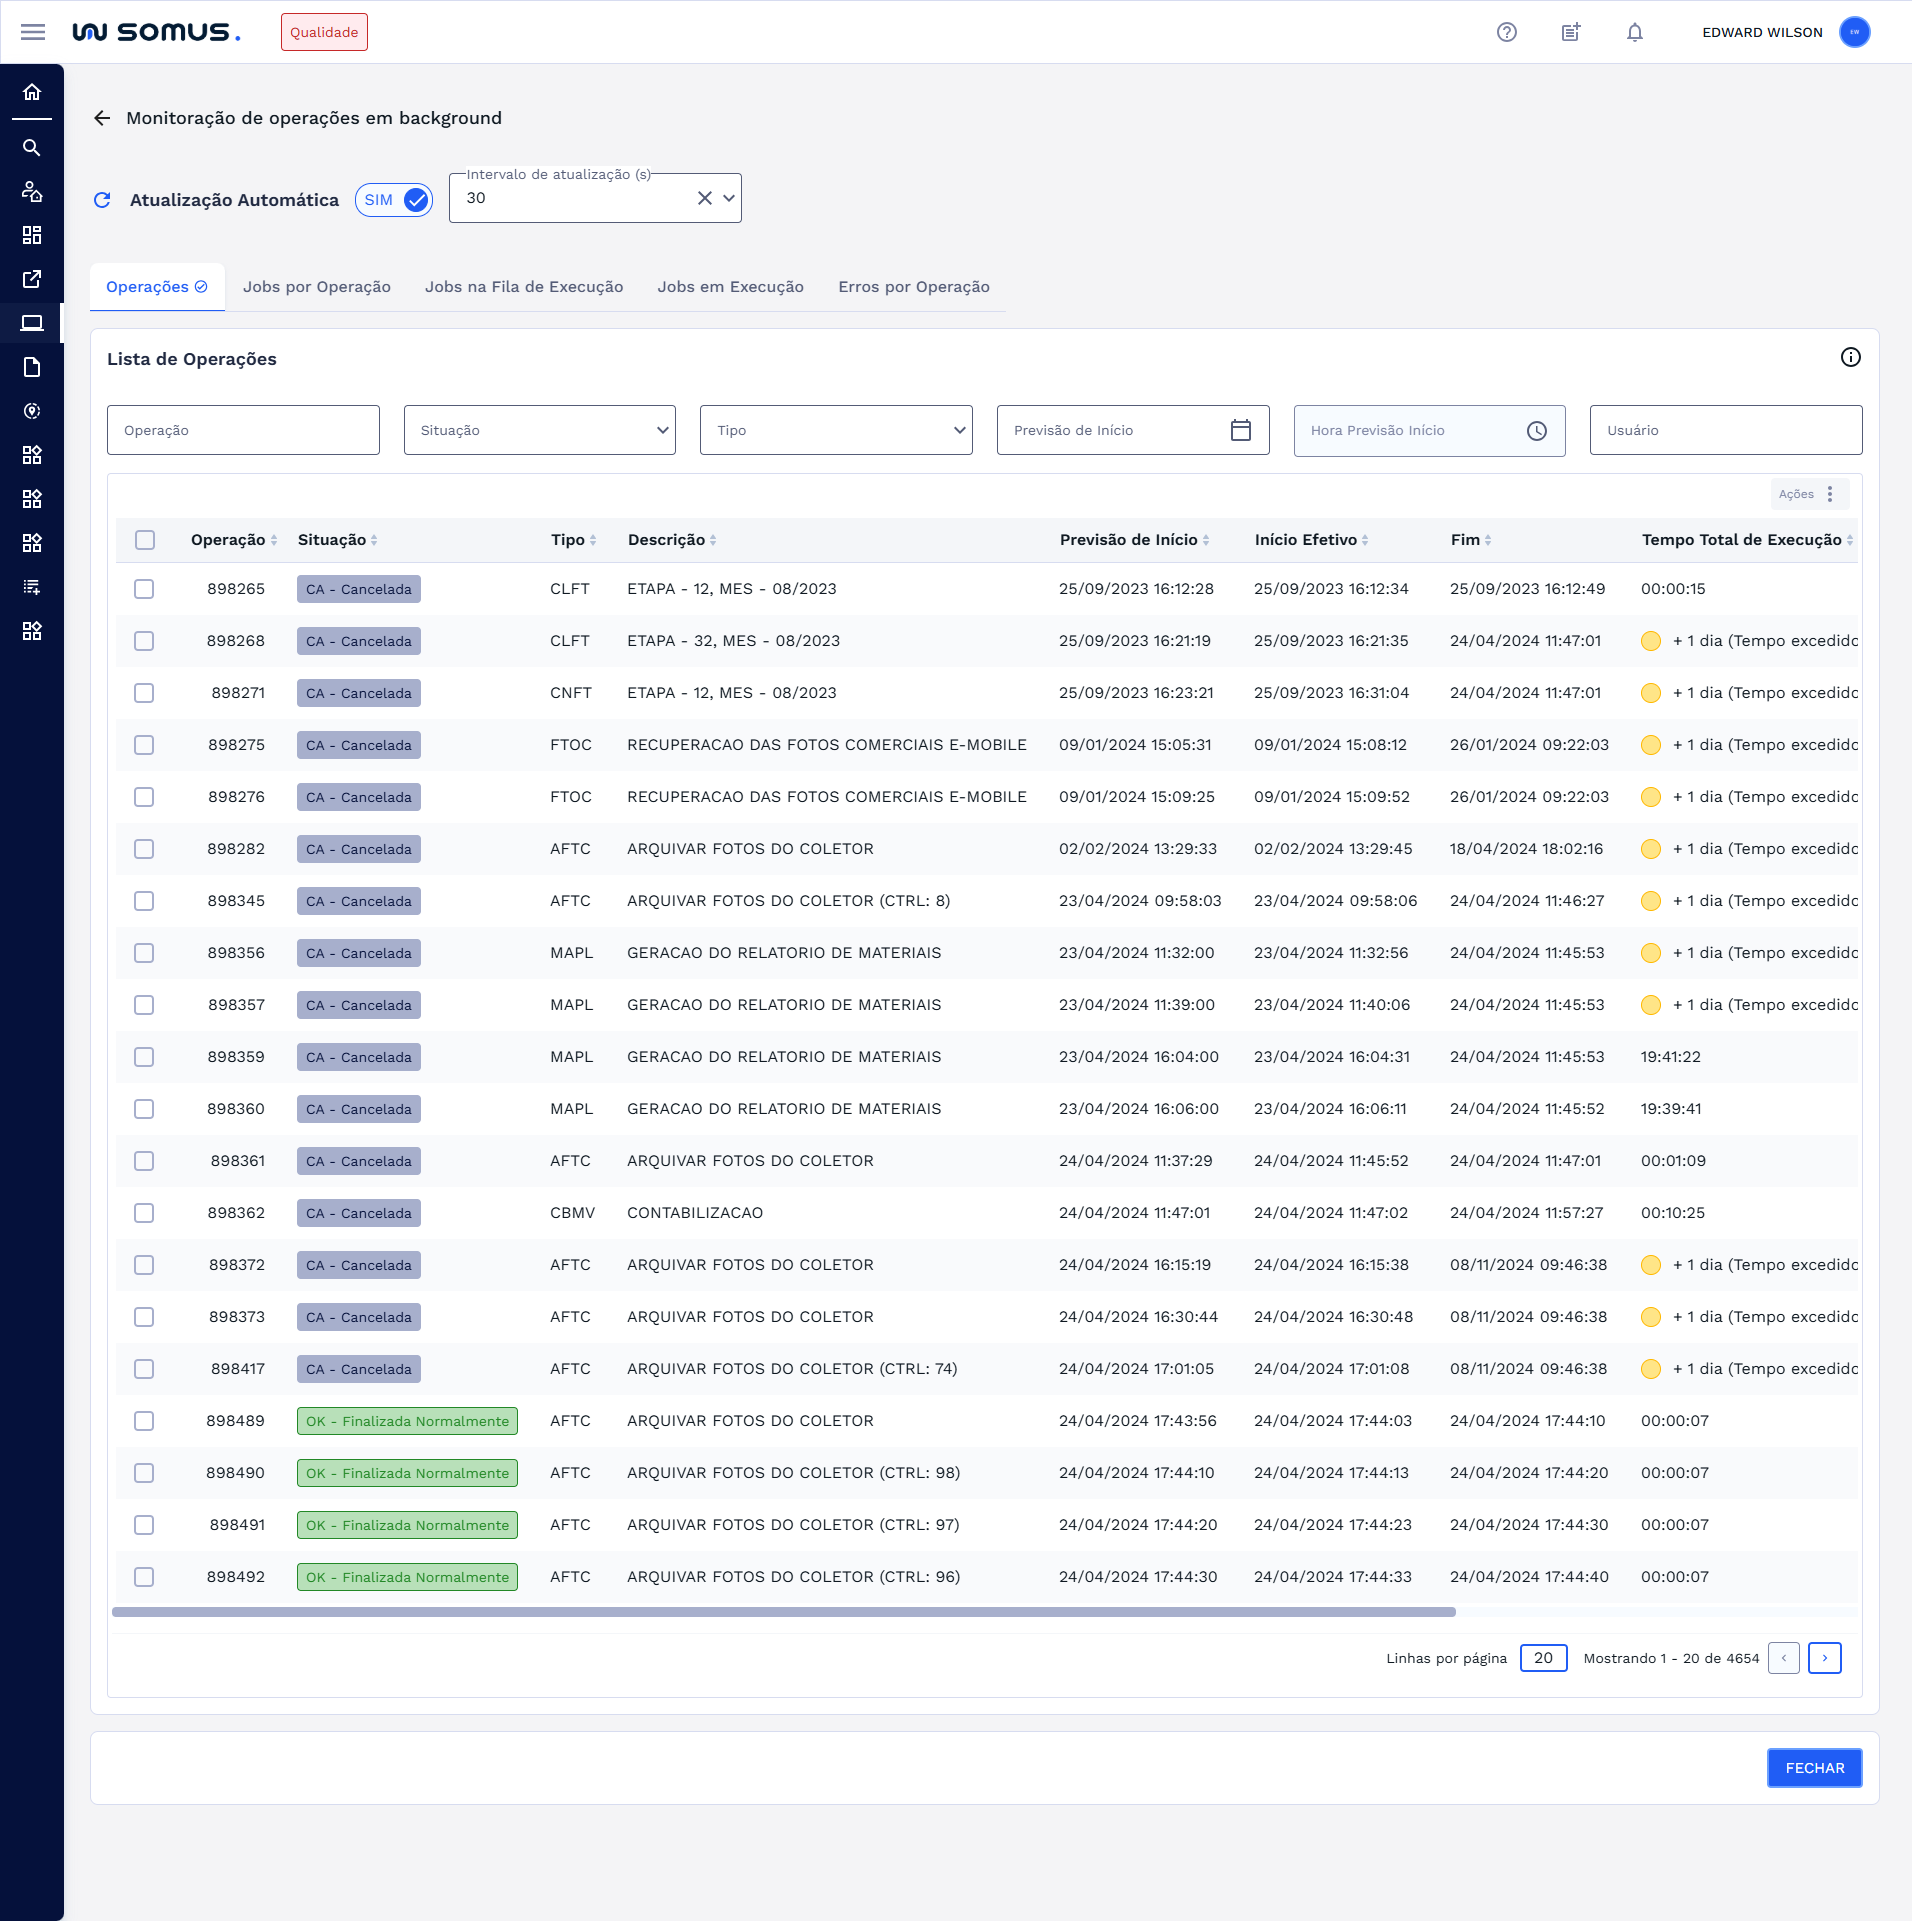Click the horizontal table scrollbar
Image resolution: width=1912 pixels, height=1921 pixels.
[x=783, y=1612]
